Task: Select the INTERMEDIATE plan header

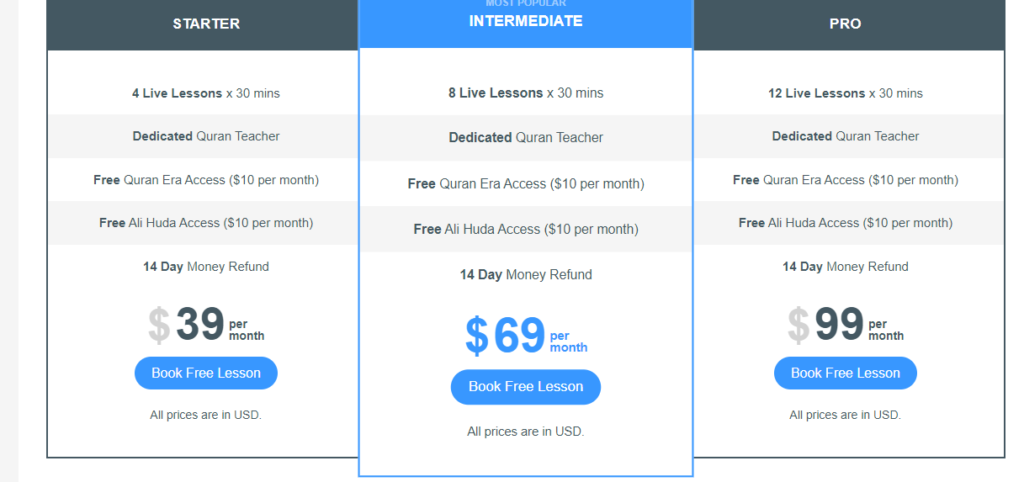Action: [x=525, y=21]
